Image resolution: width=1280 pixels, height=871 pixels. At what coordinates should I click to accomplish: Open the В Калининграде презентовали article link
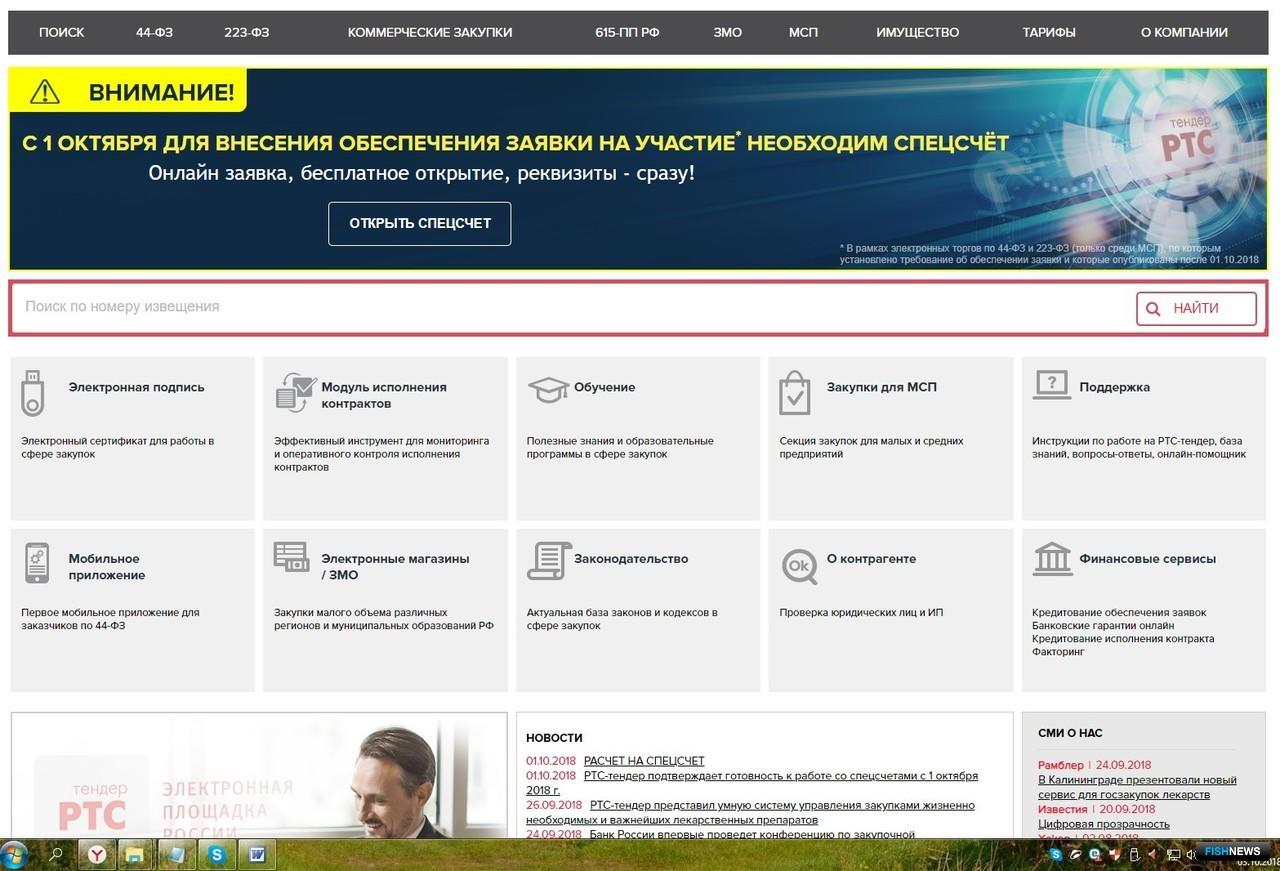click(1137, 787)
